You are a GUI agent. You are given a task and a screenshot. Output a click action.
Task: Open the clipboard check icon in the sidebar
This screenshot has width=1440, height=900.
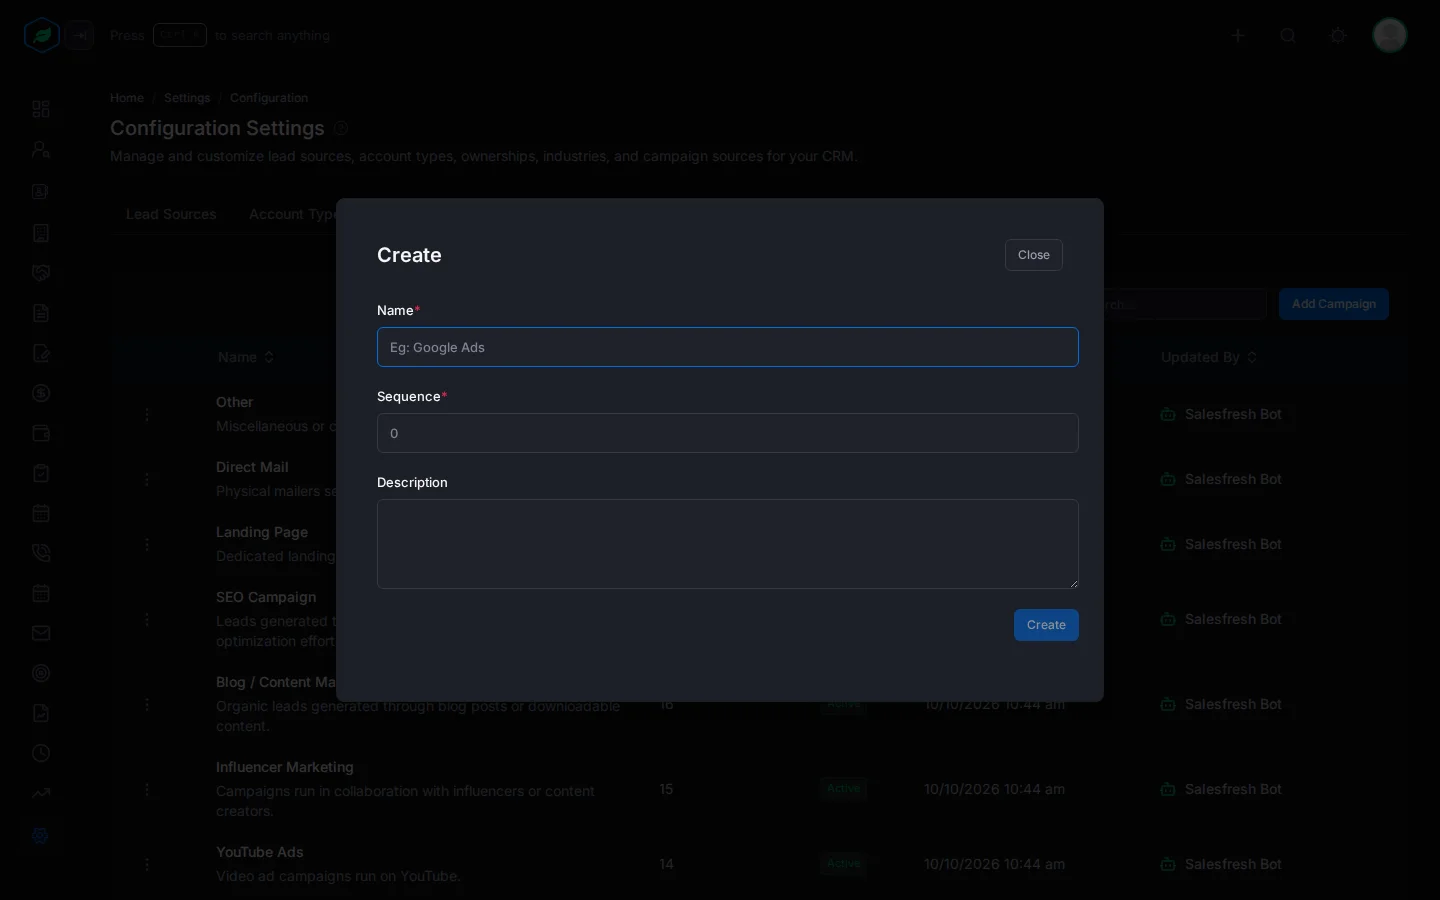click(x=41, y=473)
